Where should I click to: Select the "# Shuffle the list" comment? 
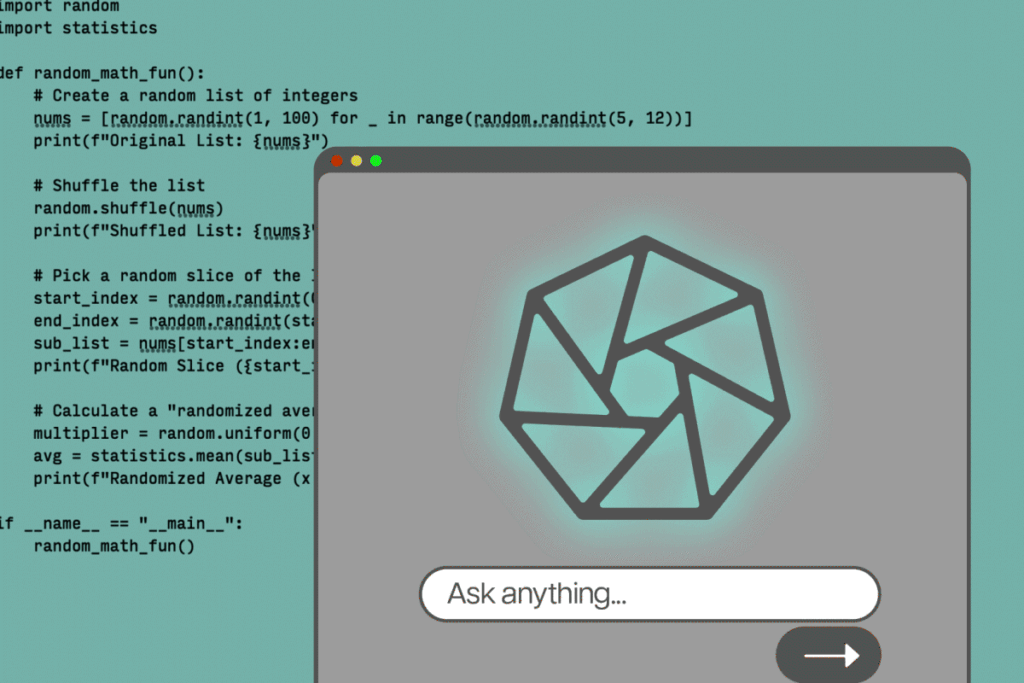click(x=118, y=186)
